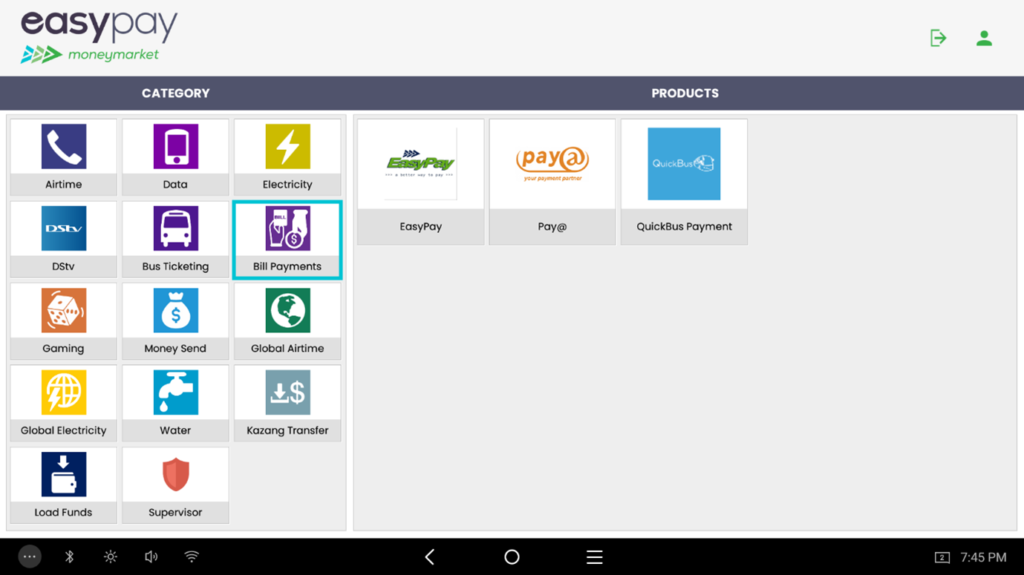
Task: Click the 7:45 PM clock
Action: point(984,557)
